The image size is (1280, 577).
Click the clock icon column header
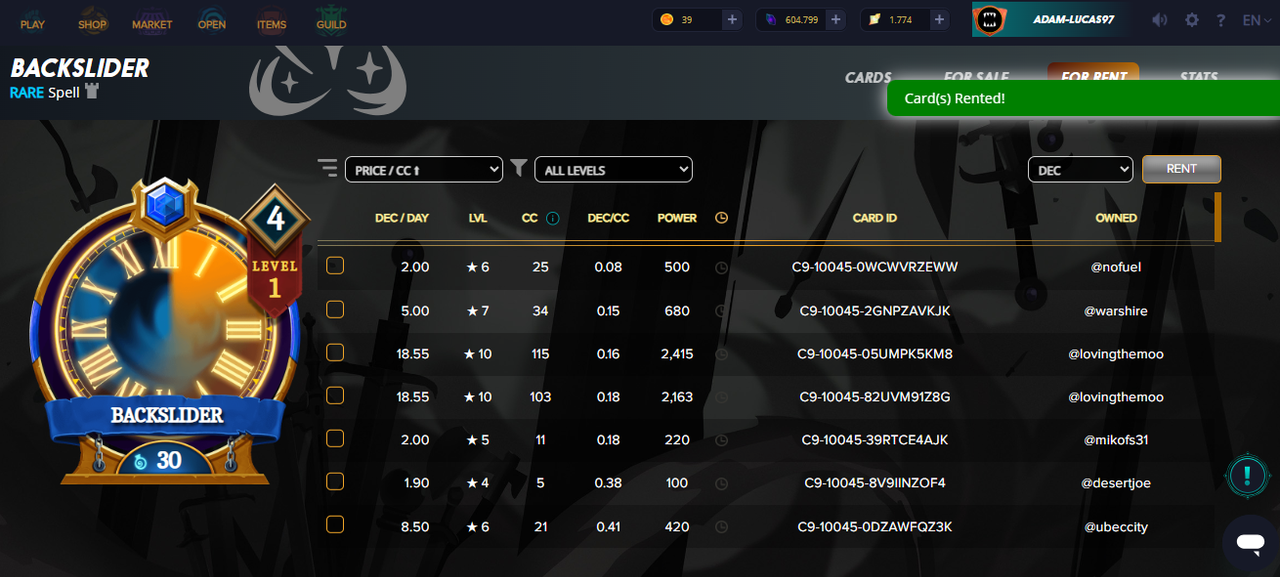[x=721, y=218]
